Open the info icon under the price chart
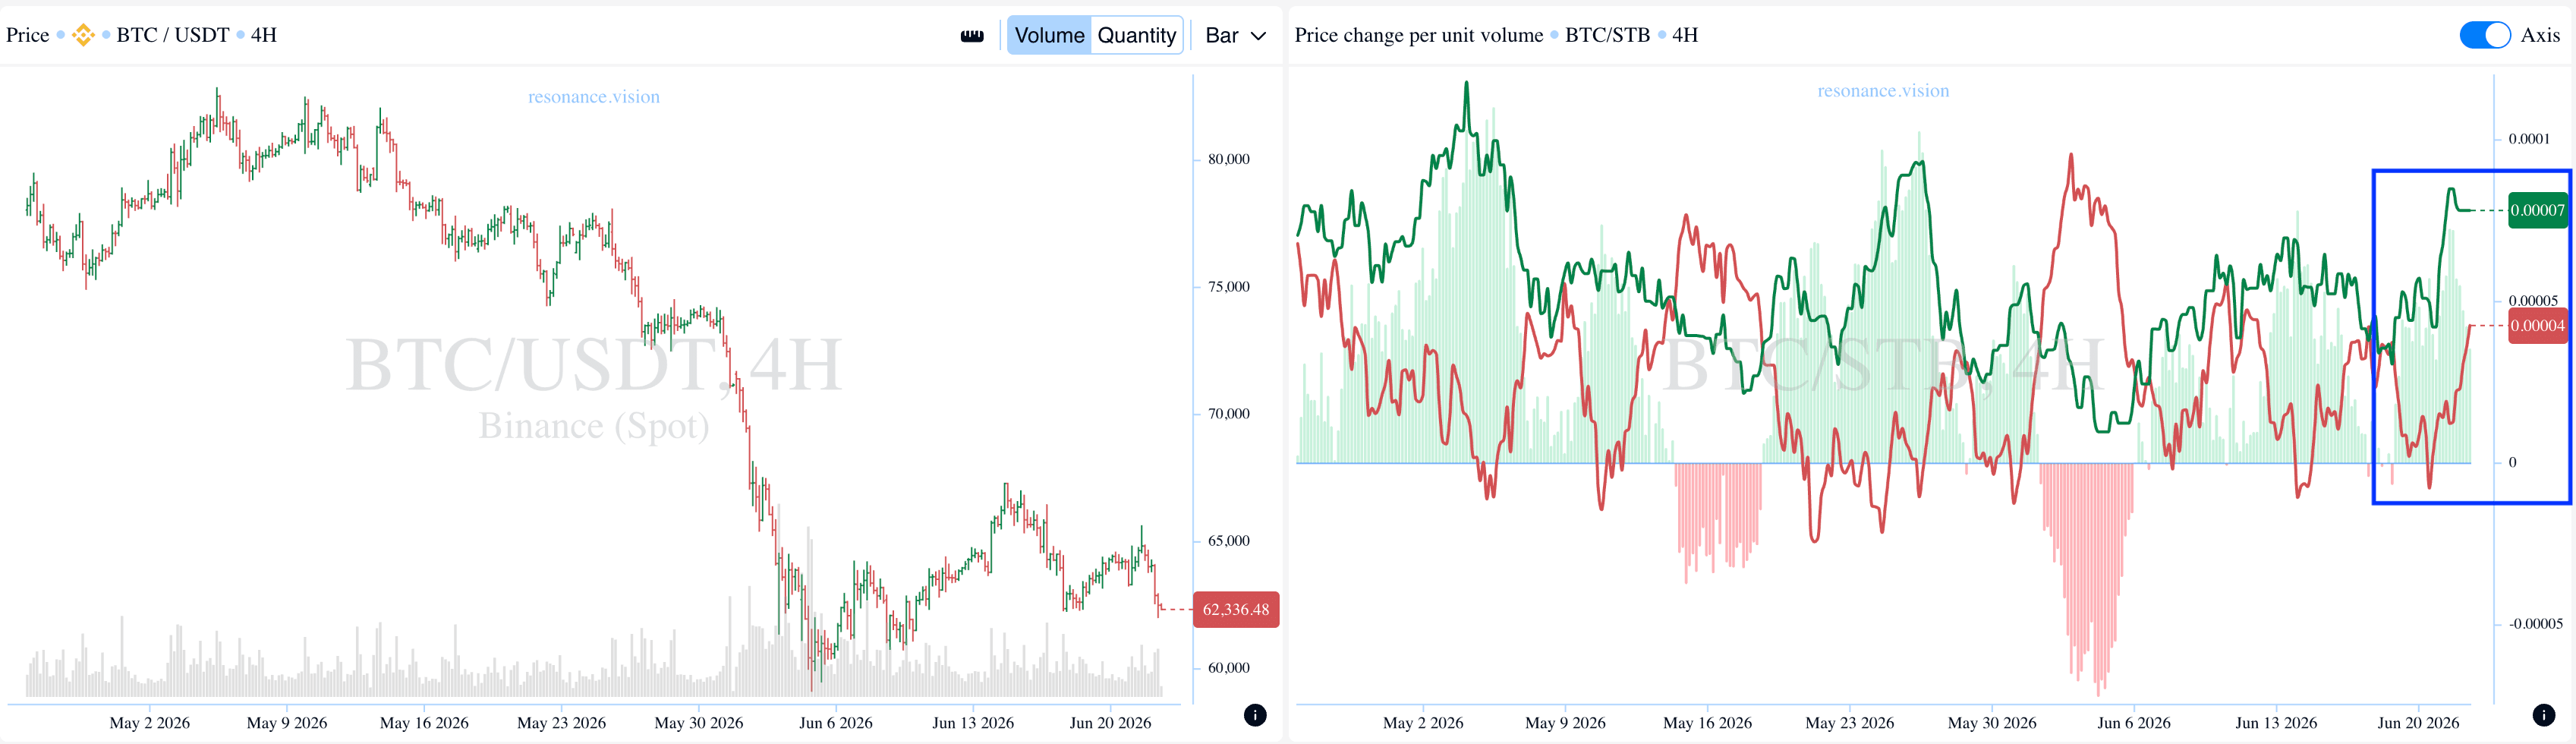 1255,715
